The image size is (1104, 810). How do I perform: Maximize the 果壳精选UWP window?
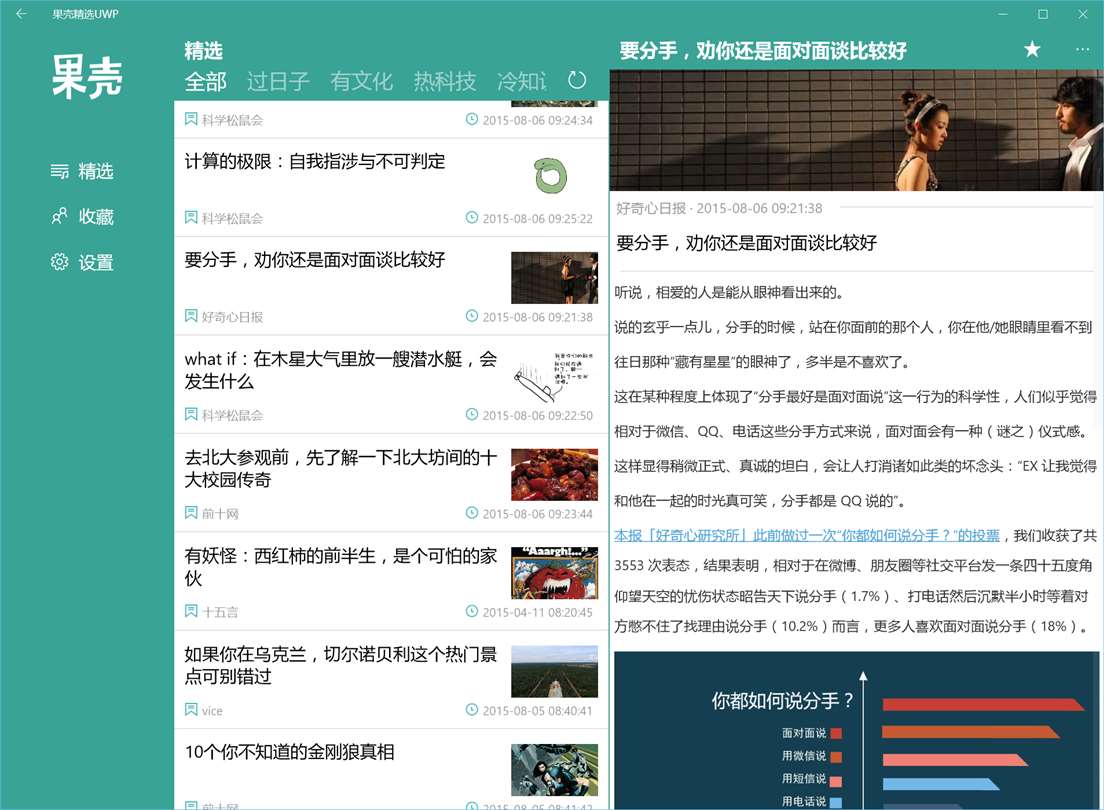pos(1043,13)
